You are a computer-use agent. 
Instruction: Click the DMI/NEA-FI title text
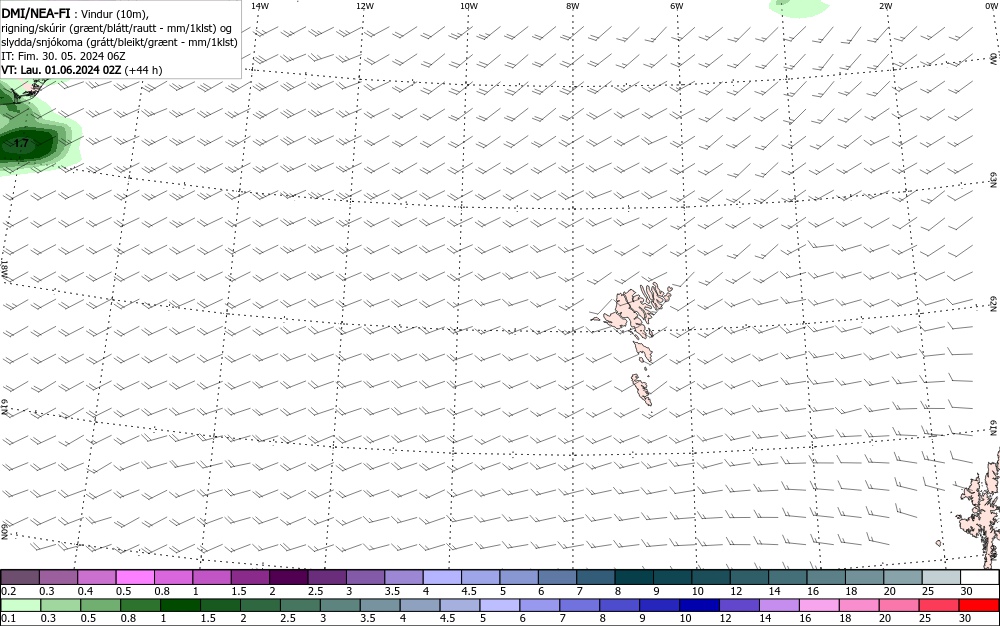coord(36,13)
